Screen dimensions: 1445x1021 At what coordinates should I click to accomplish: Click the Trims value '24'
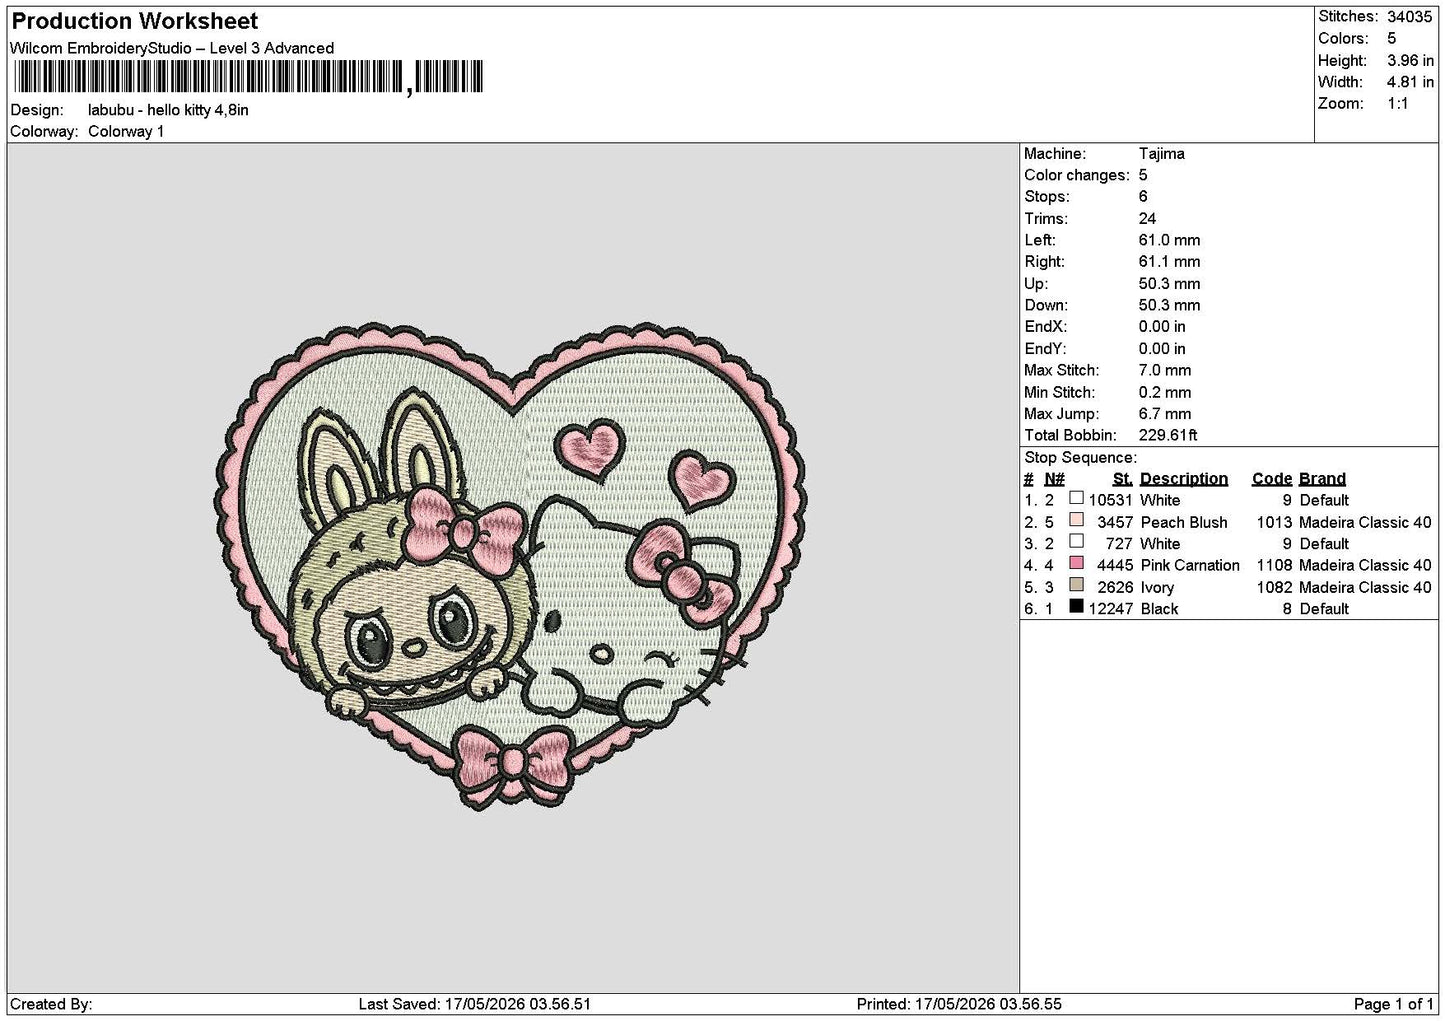1147,219
